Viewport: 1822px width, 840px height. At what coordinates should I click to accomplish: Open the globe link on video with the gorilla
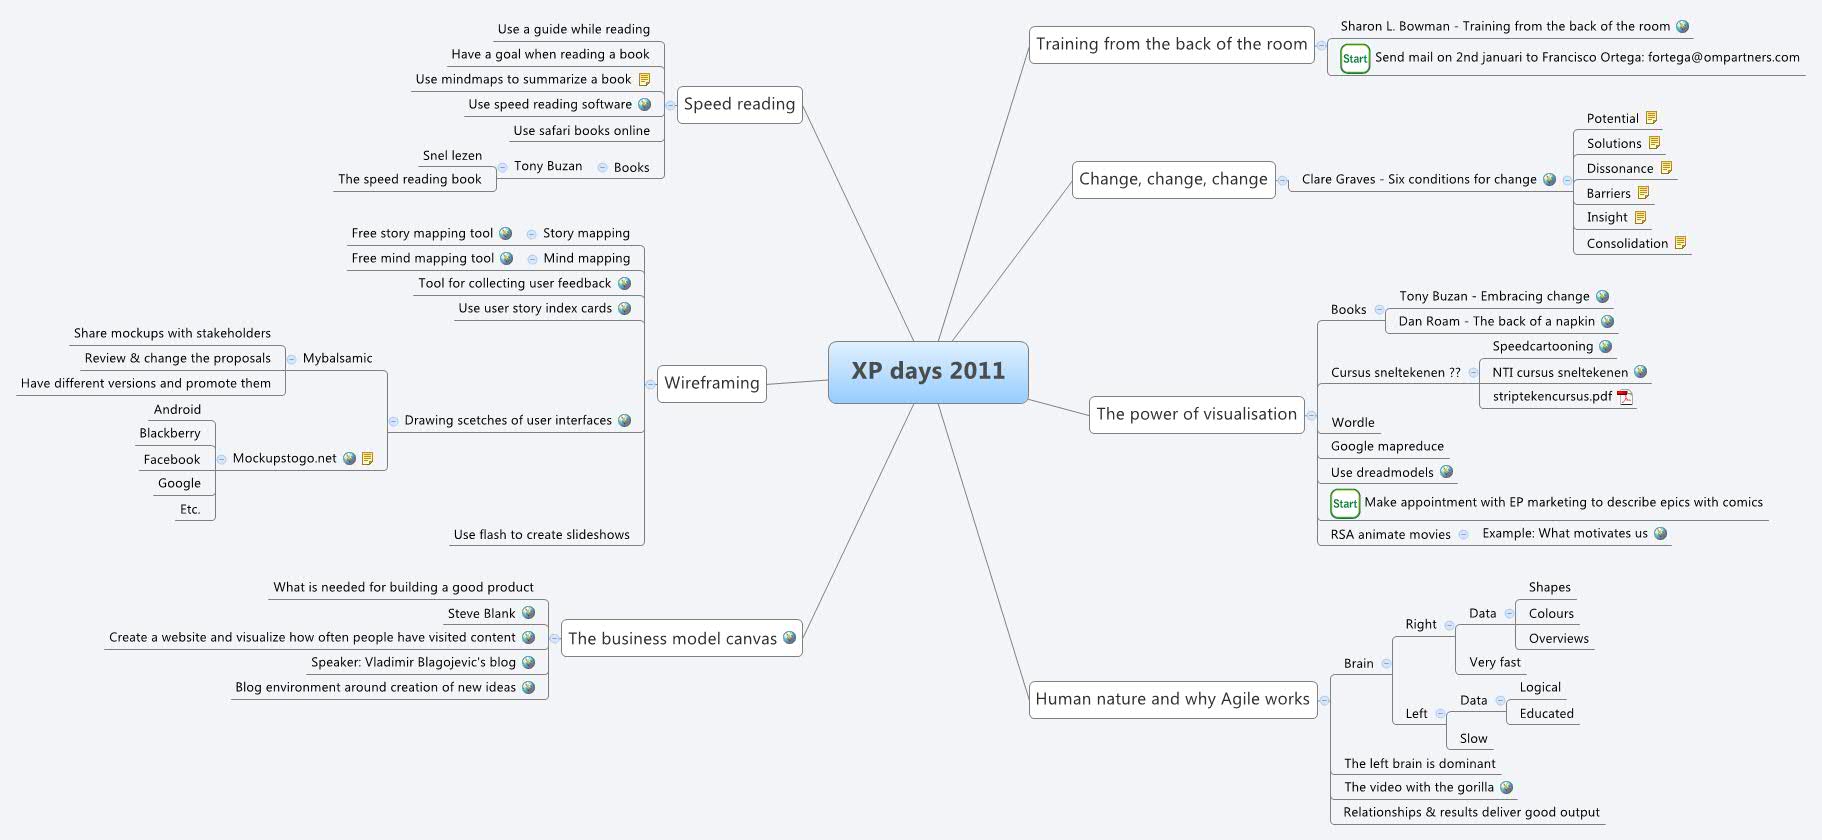click(x=1506, y=787)
